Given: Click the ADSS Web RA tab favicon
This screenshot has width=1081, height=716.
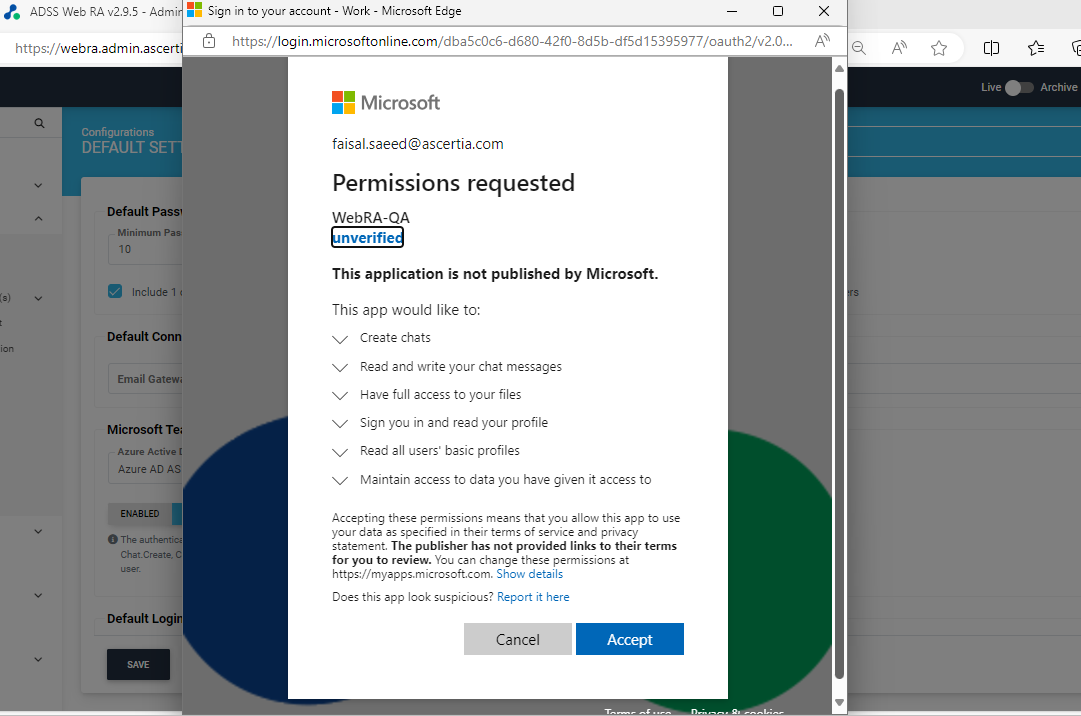Looking at the screenshot, I should point(12,12).
